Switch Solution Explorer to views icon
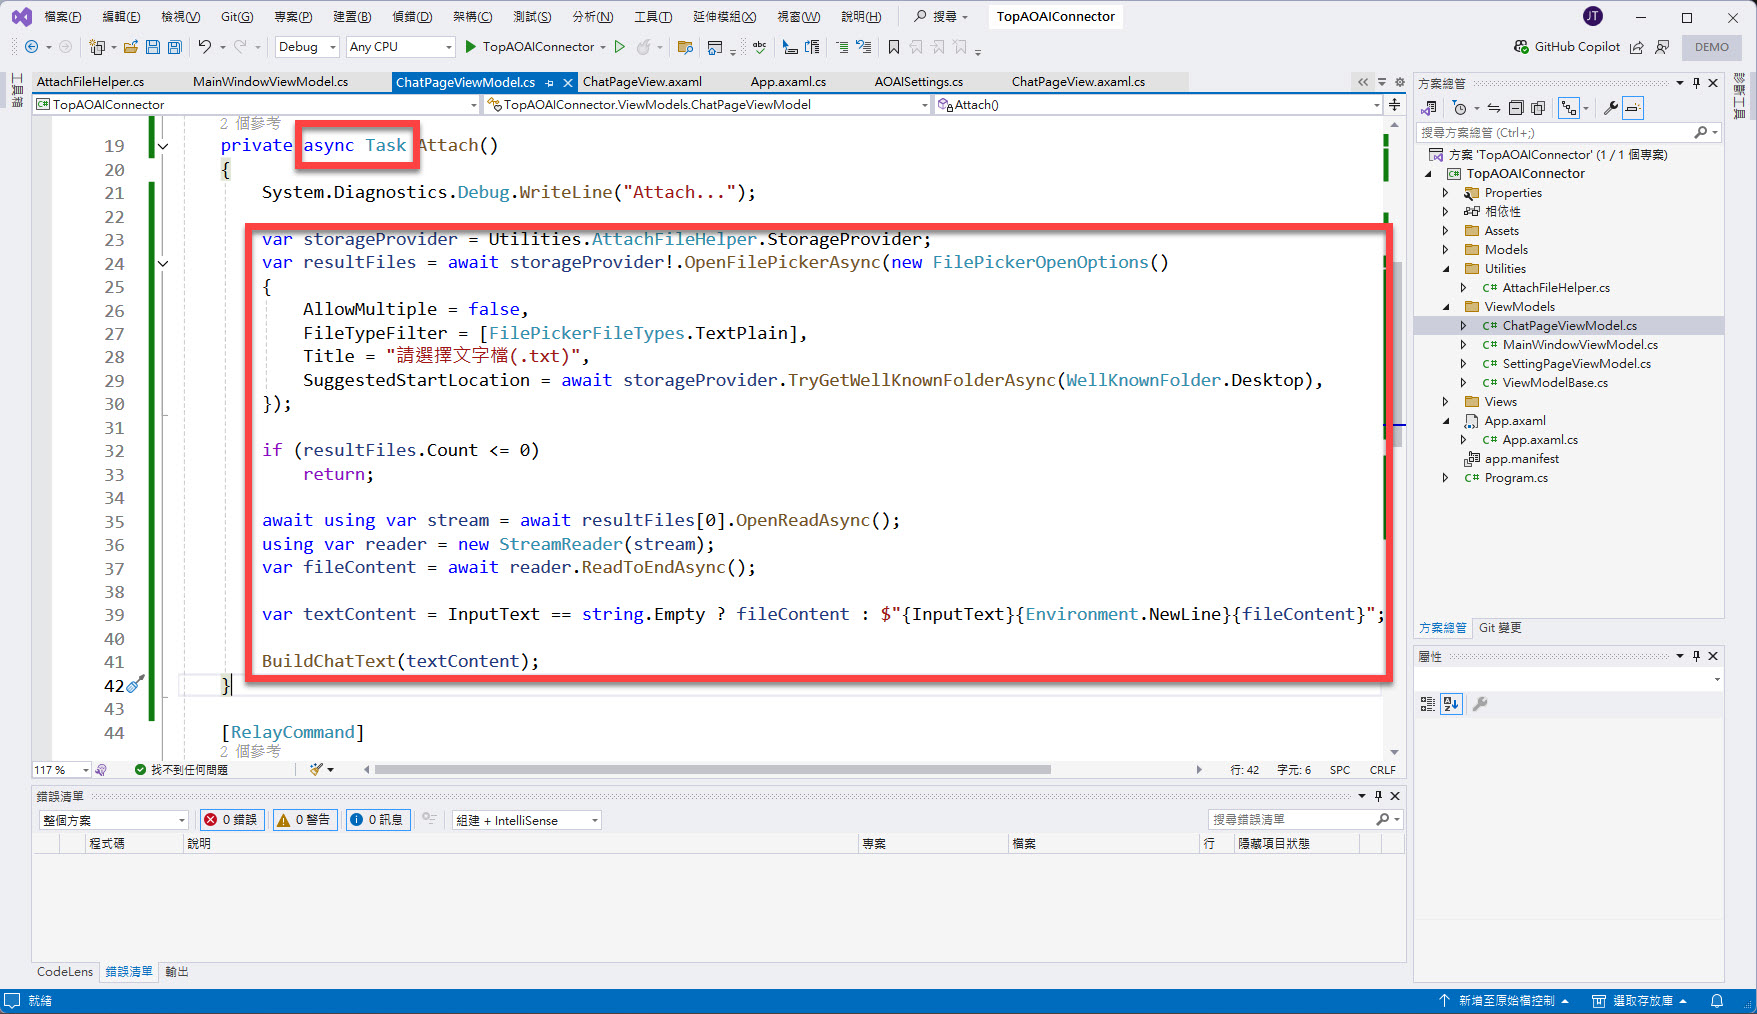This screenshot has width=1757, height=1014. point(1430,108)
